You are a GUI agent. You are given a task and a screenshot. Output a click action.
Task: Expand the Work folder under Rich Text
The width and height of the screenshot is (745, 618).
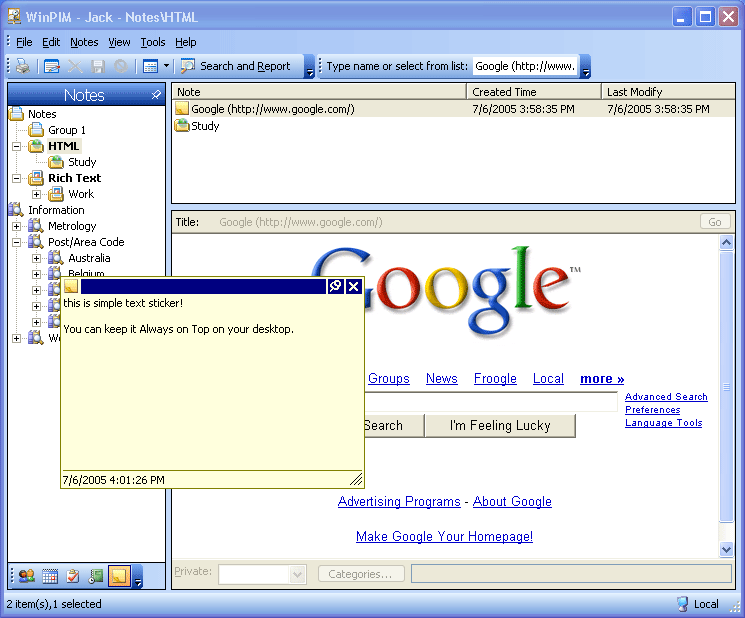[x=37, y=194]
